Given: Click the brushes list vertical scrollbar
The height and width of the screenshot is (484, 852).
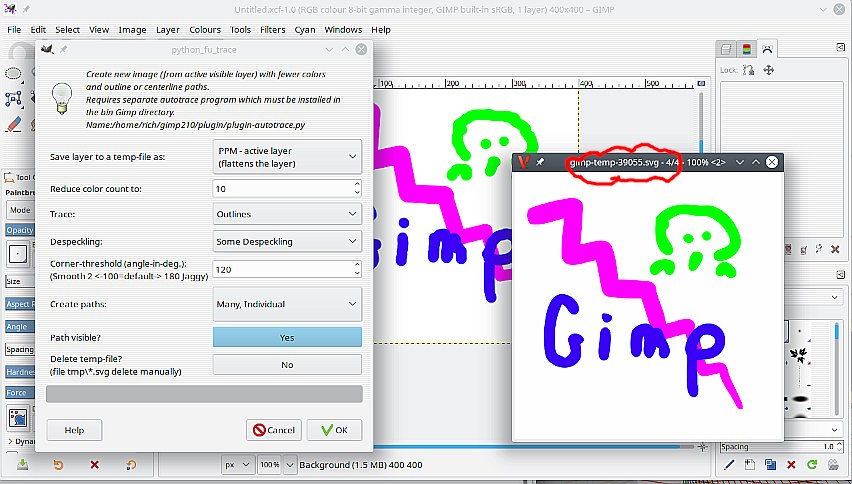Looking at the screenshot, I should (x=839, y=369).
